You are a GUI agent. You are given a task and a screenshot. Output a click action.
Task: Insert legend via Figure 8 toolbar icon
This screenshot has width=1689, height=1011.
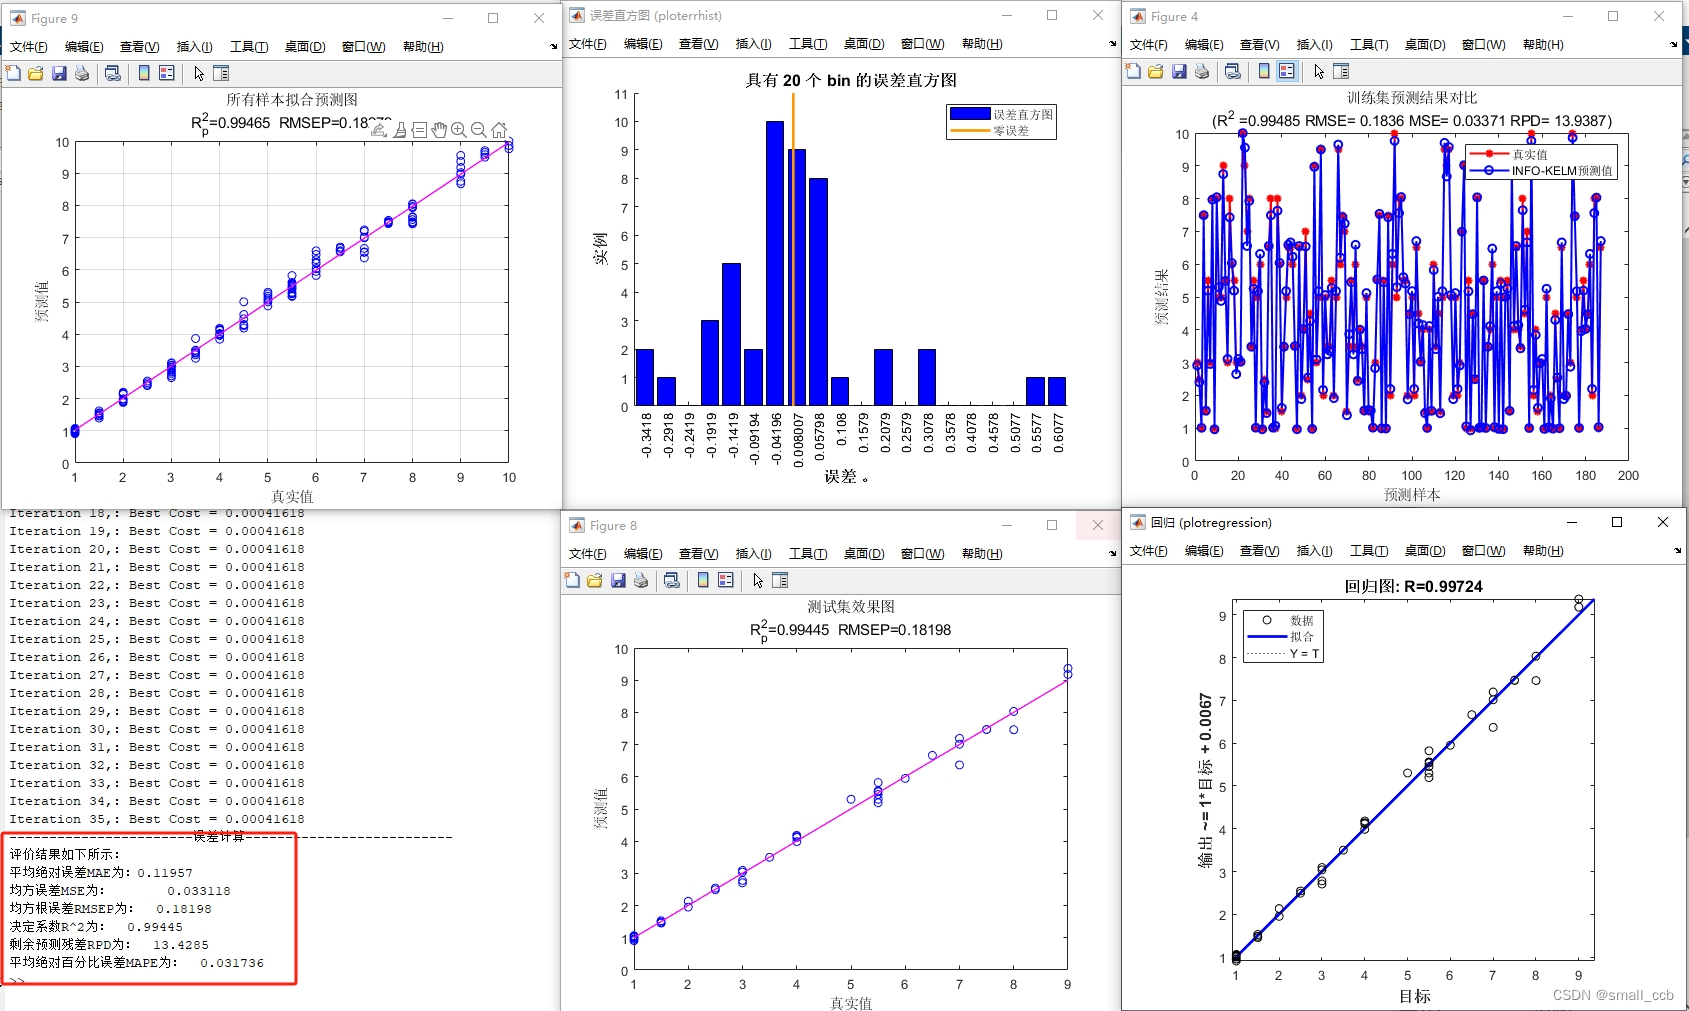point(726,580)
